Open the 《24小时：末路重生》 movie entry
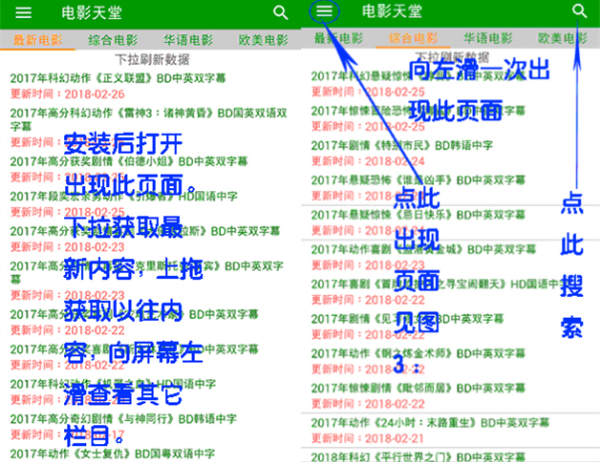The image size is (601, 462). 430,423
